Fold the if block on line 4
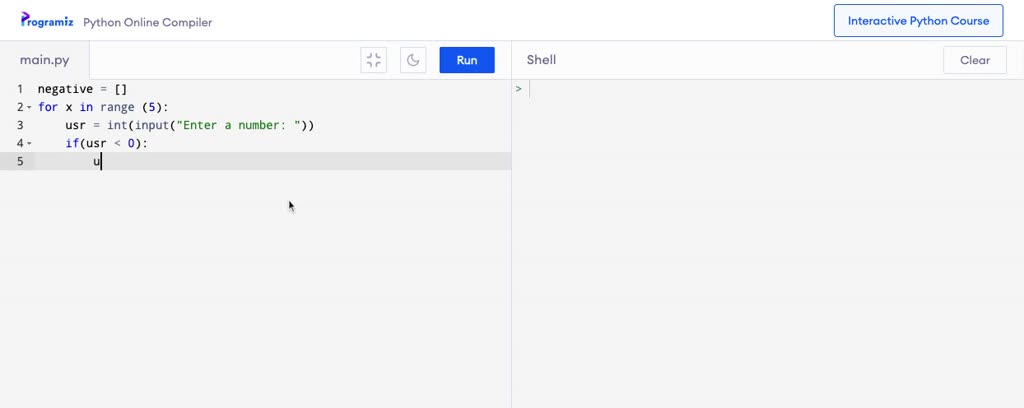Image resolution: width=1024 pixels, height=408 pixels. [29, 144]
